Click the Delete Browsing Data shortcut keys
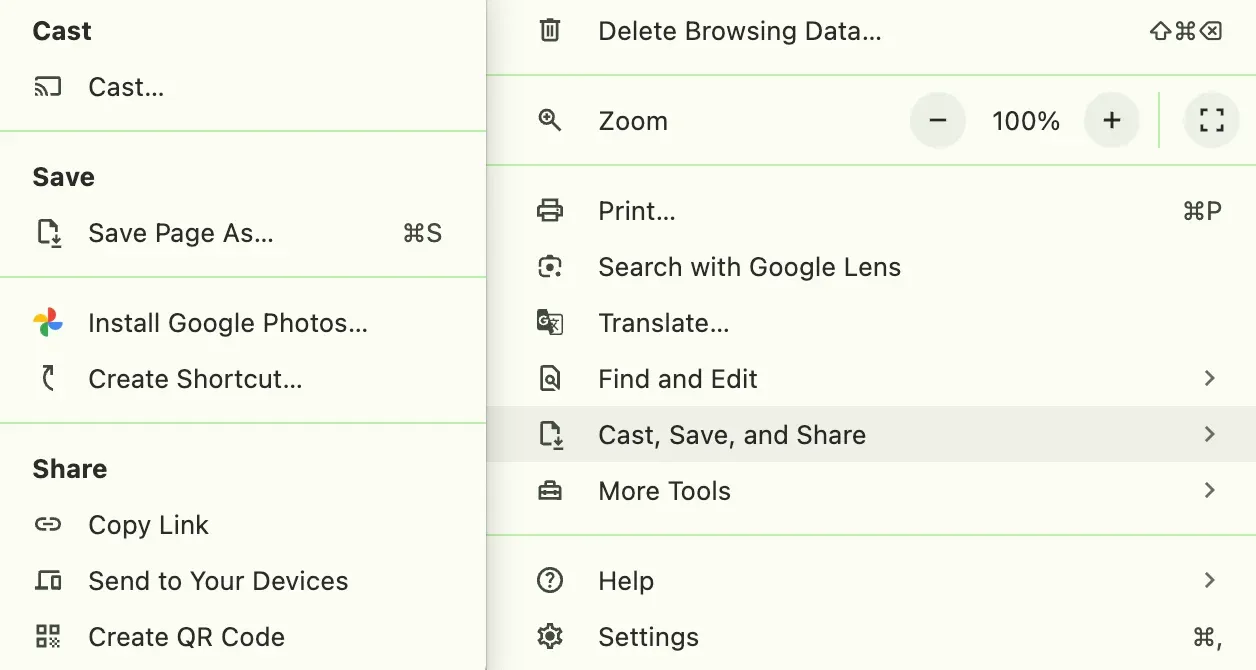 pyautogui.click(x=1186, y=31)
